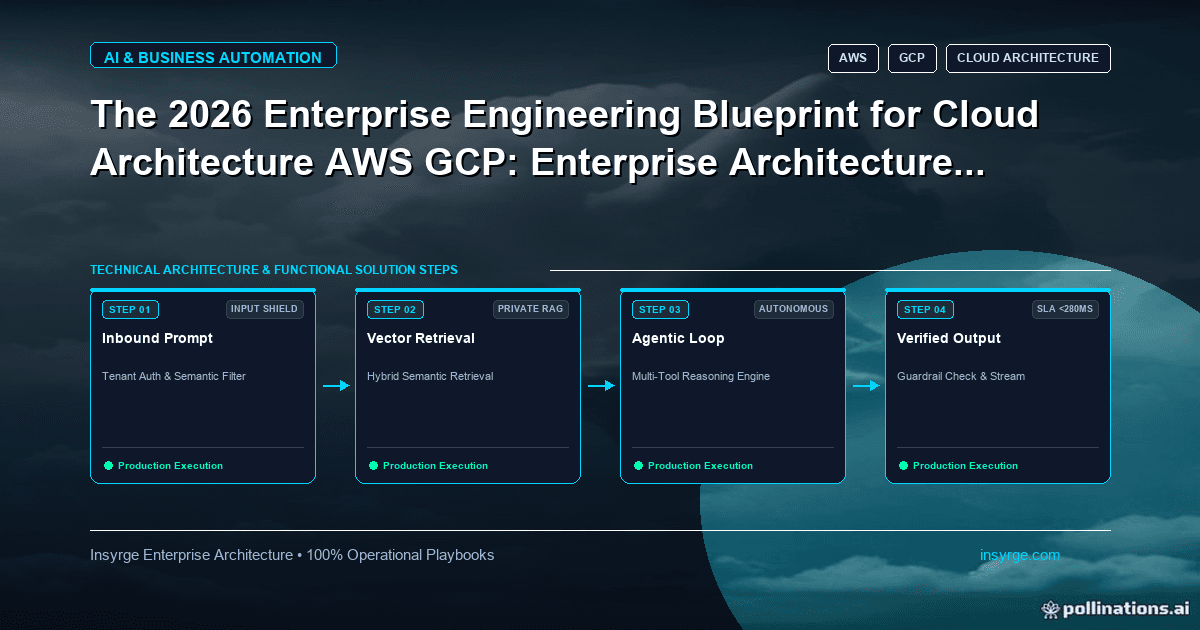This screenshot has height=630, width=1200.
Task: Click Production Execution in Agentic Loop card
Action: [x=700, y=466]
